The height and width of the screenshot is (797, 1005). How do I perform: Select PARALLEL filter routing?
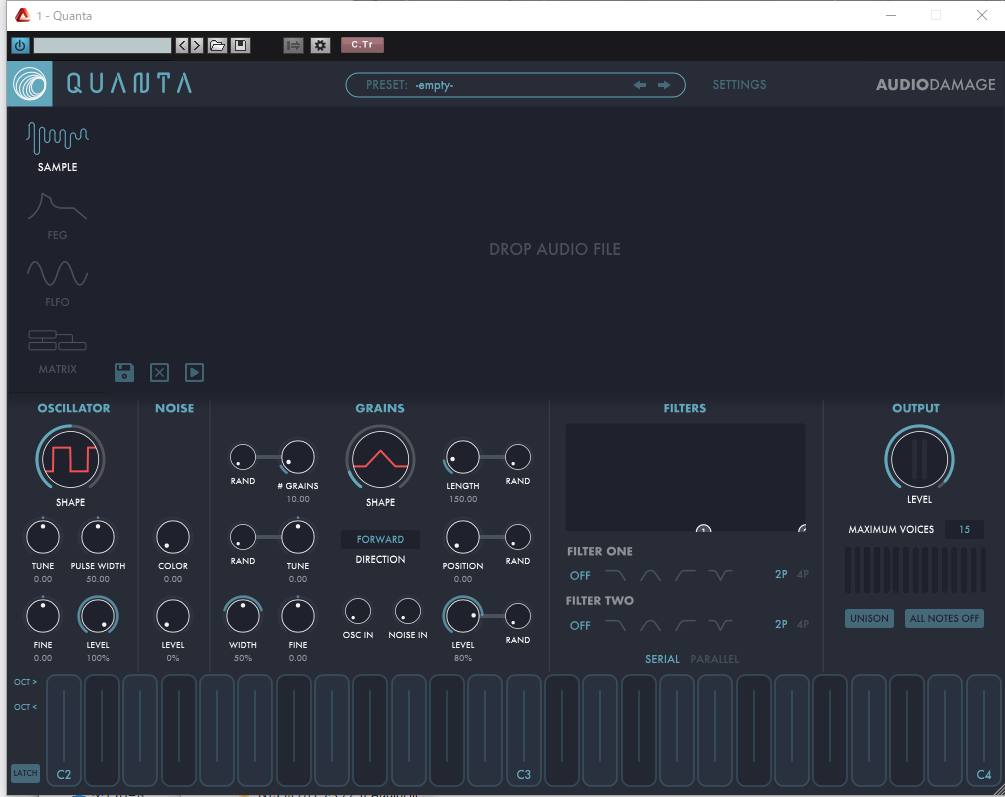point(715,659)
